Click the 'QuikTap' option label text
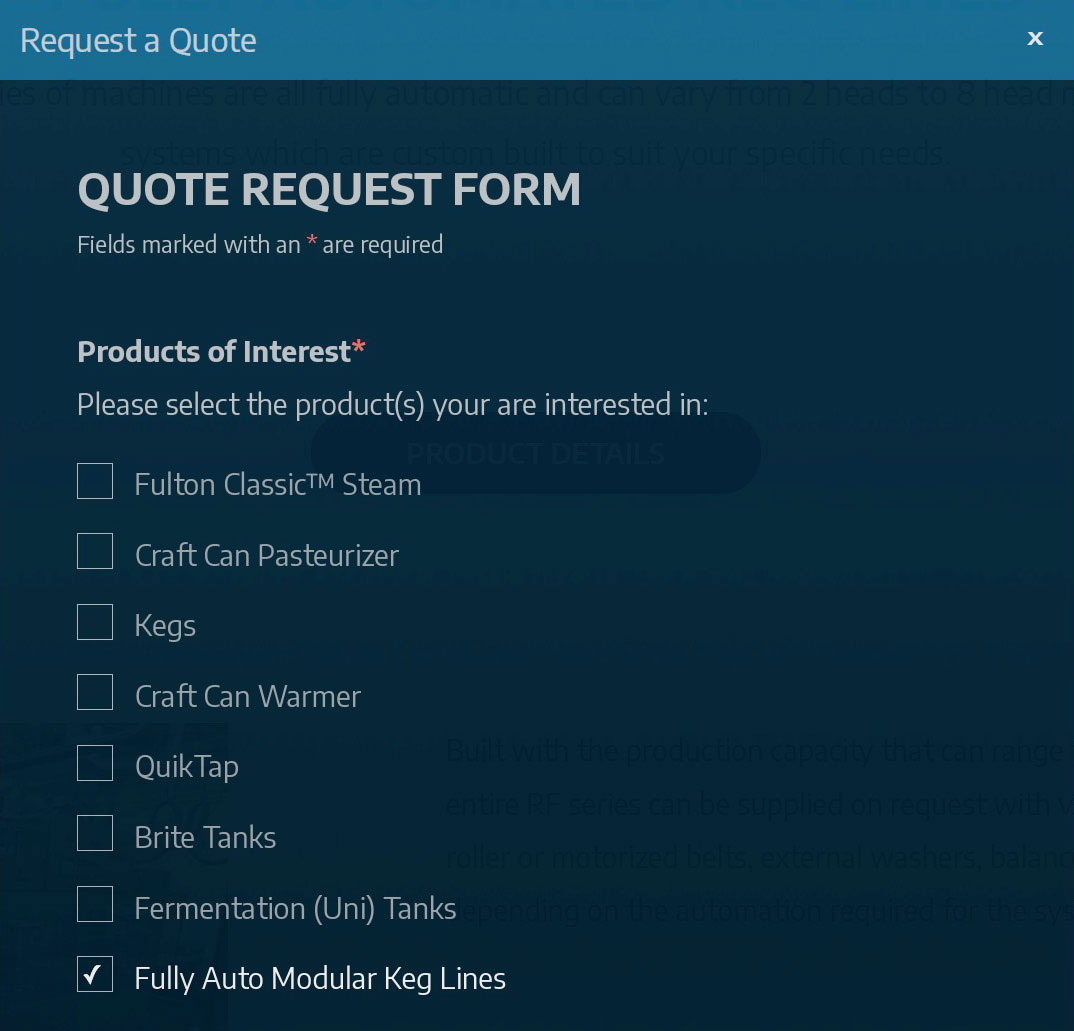Image resolution: width=1074 pixels, height=1031 pixels. (x=186, y=767)
